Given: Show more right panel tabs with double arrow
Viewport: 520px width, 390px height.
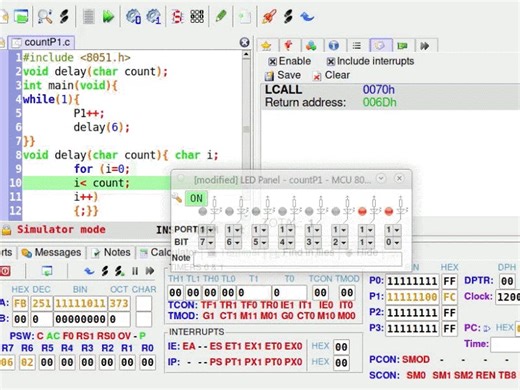Looking at the screenshot, I should 425,45.
